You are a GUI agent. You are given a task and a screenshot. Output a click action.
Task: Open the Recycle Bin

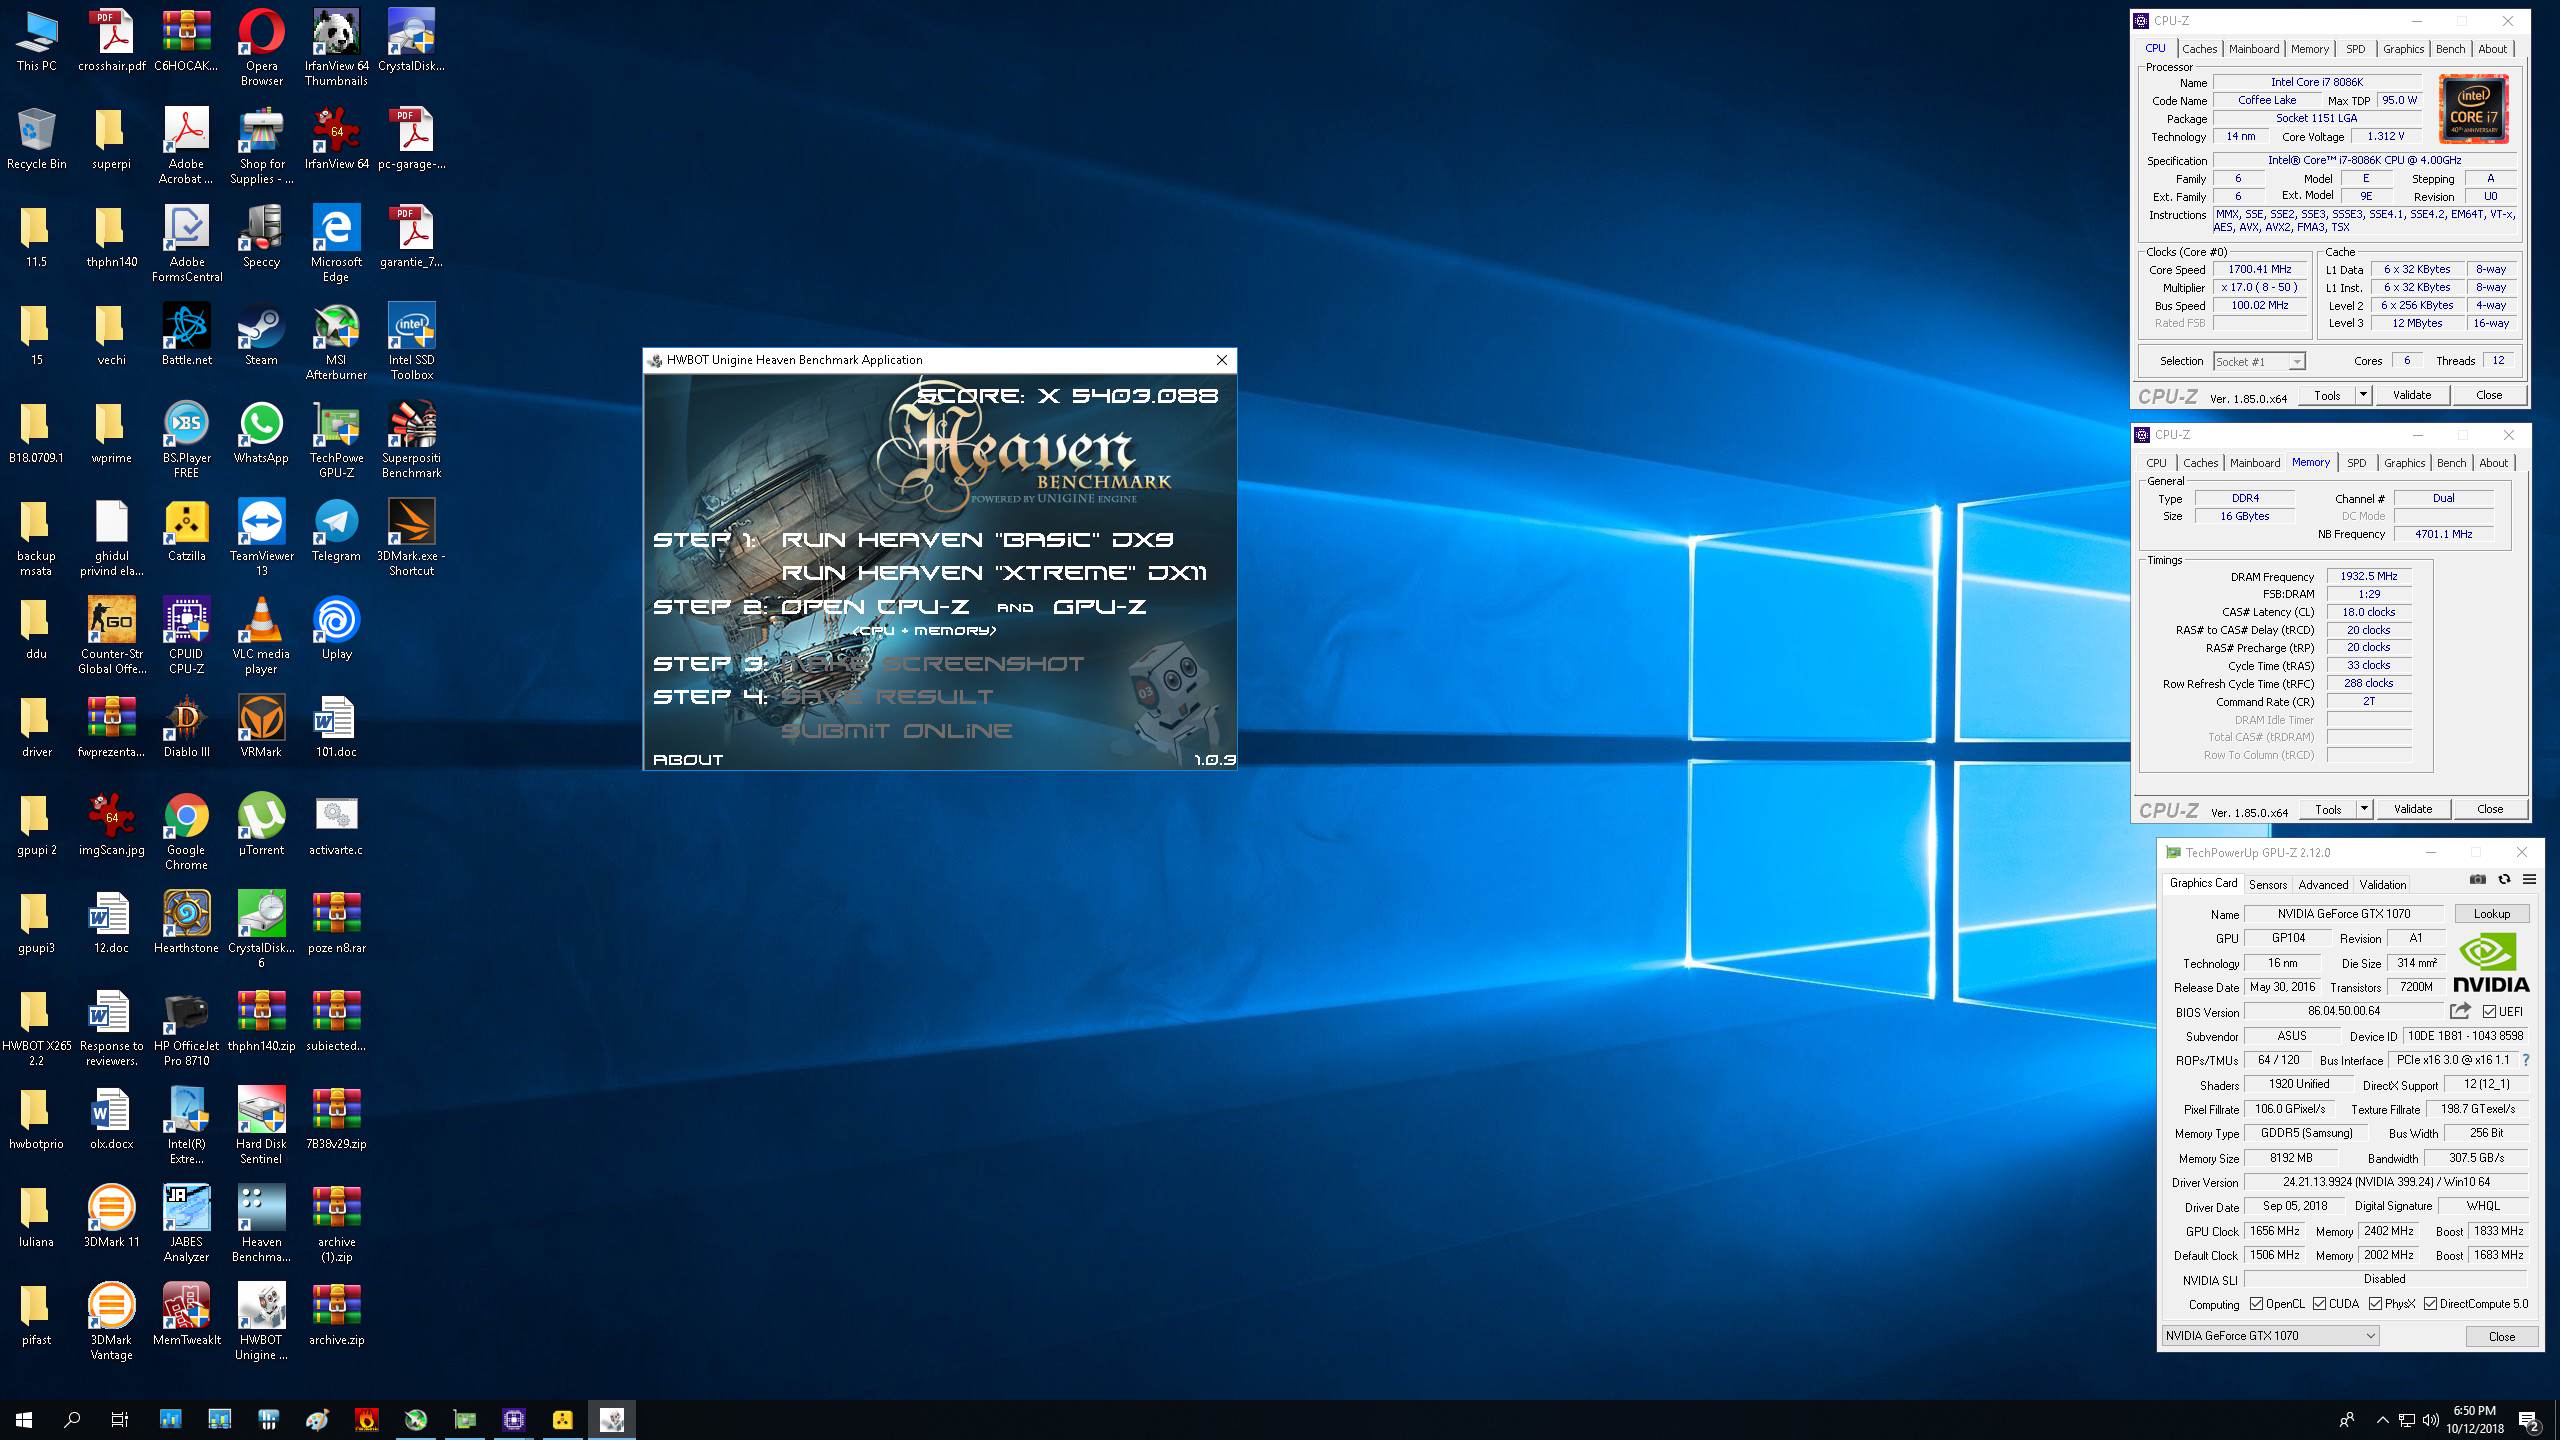36,139
